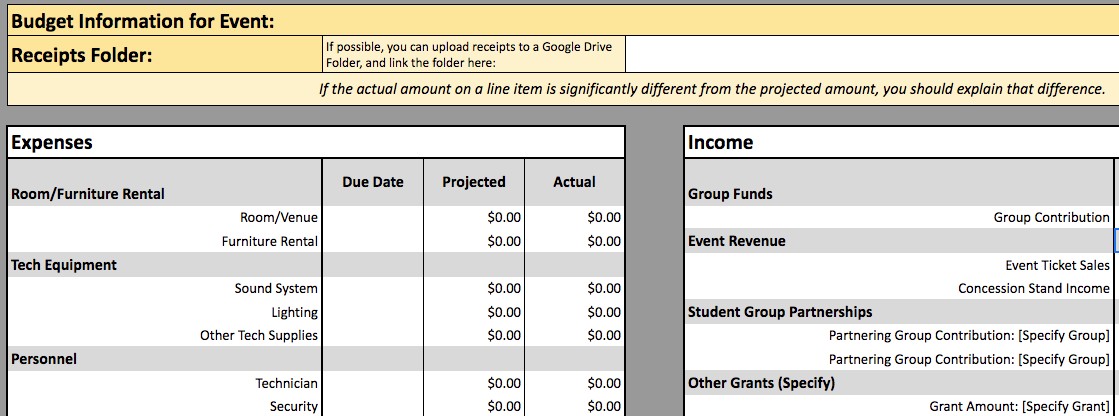Select the Projected column header

[x=474, y=182]
